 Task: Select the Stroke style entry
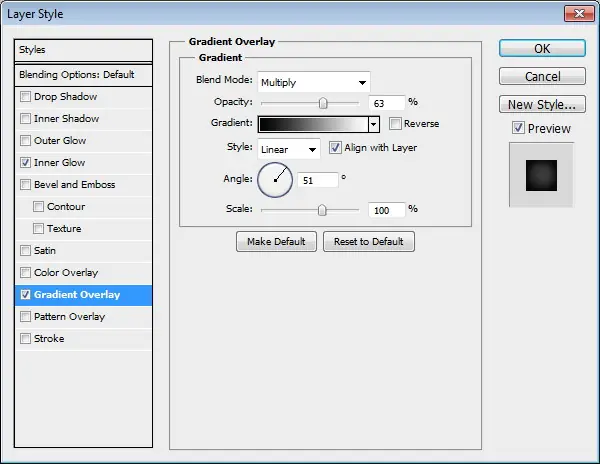pos(49,339)
